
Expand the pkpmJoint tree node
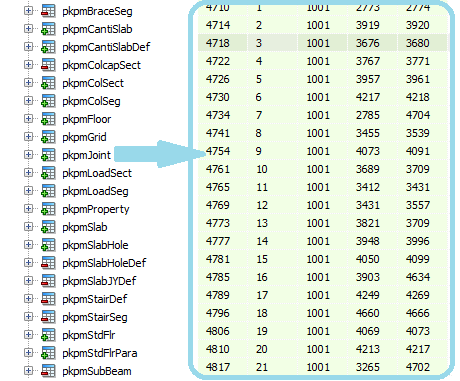point(28,155)
